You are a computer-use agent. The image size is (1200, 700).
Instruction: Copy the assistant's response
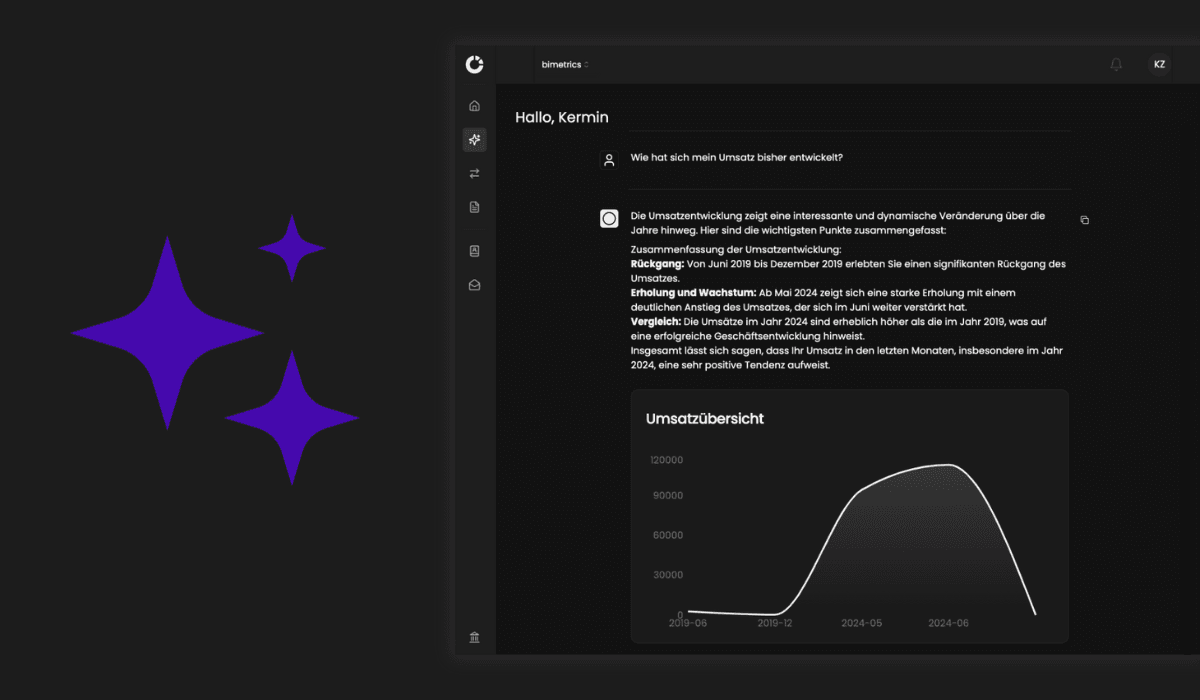(x=1085, y=220)
